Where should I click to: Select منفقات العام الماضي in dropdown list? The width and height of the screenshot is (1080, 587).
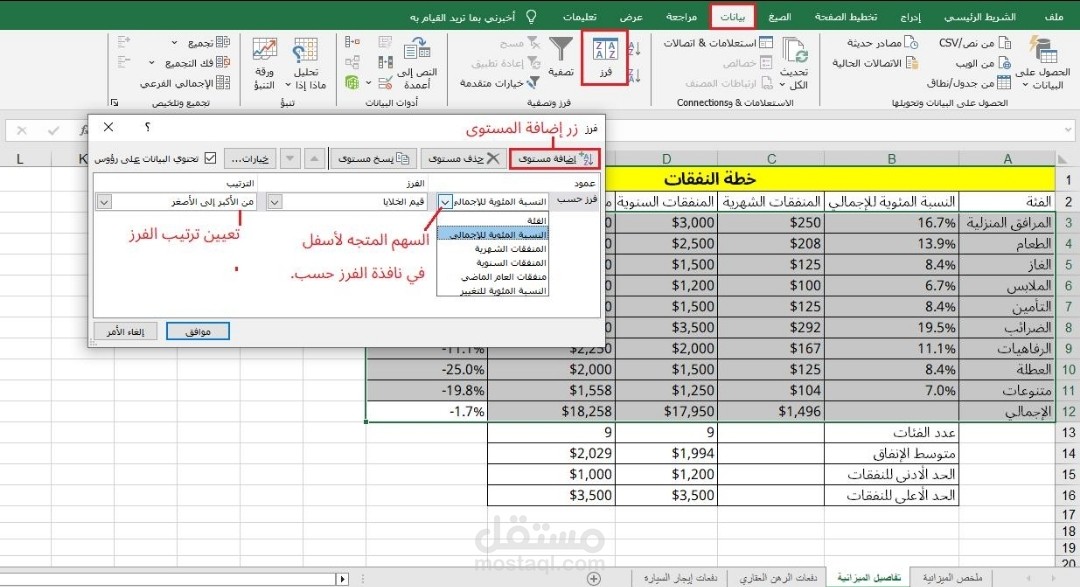pyautogui.click(x=492, y=276)
